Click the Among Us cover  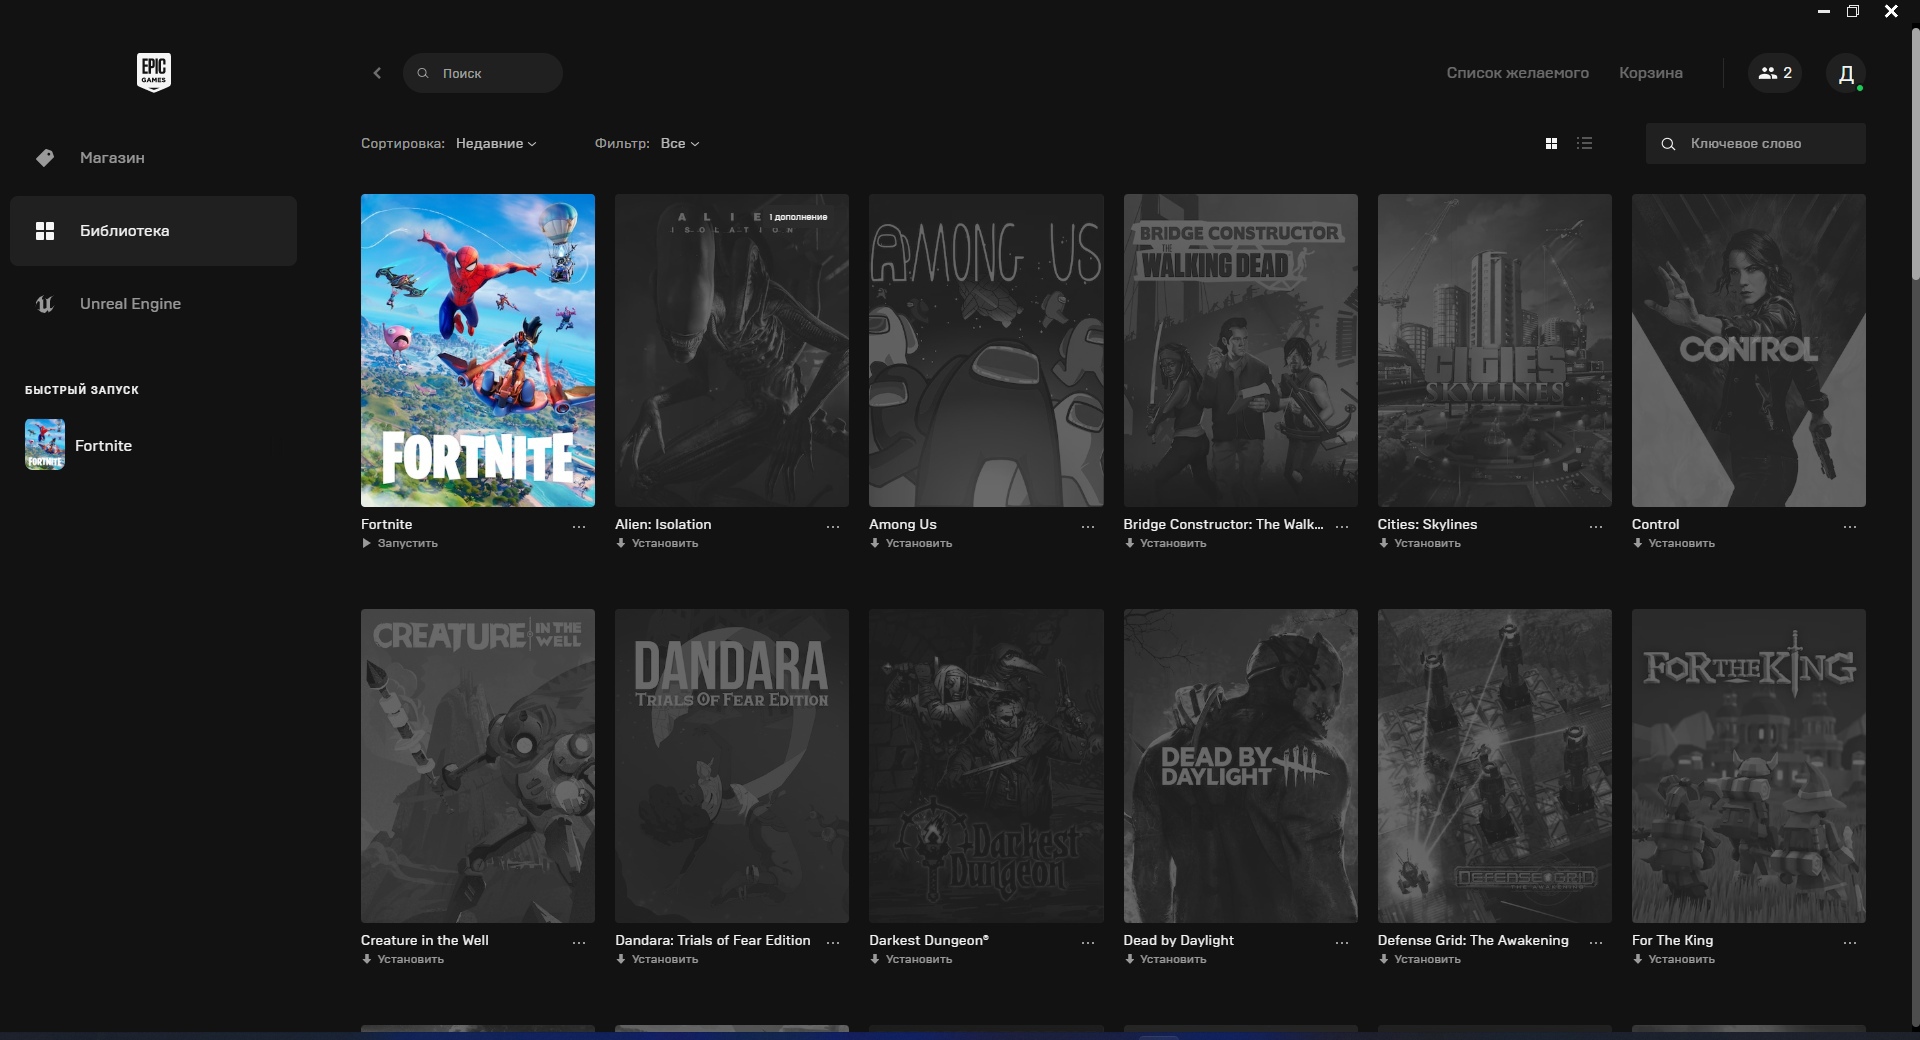click(986, 350)
